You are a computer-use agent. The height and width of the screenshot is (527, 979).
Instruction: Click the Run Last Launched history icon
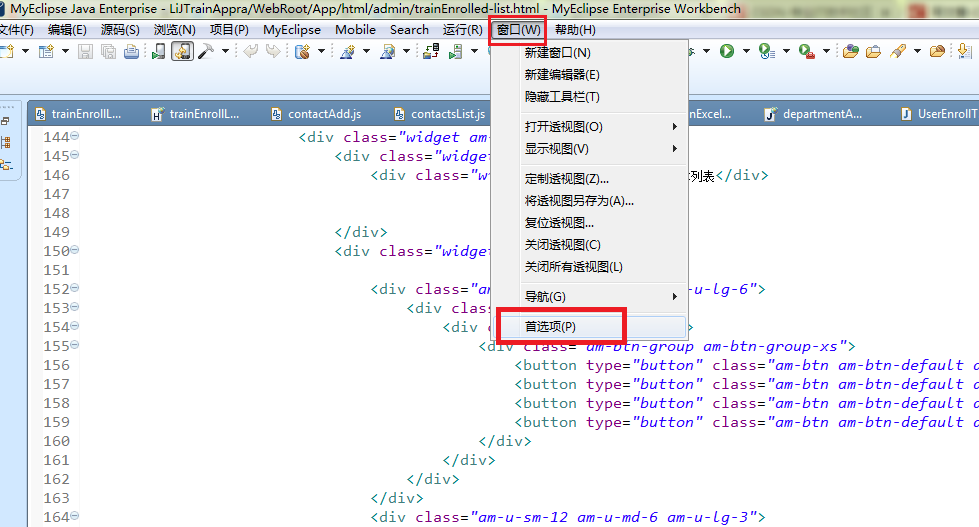point(767,51)
